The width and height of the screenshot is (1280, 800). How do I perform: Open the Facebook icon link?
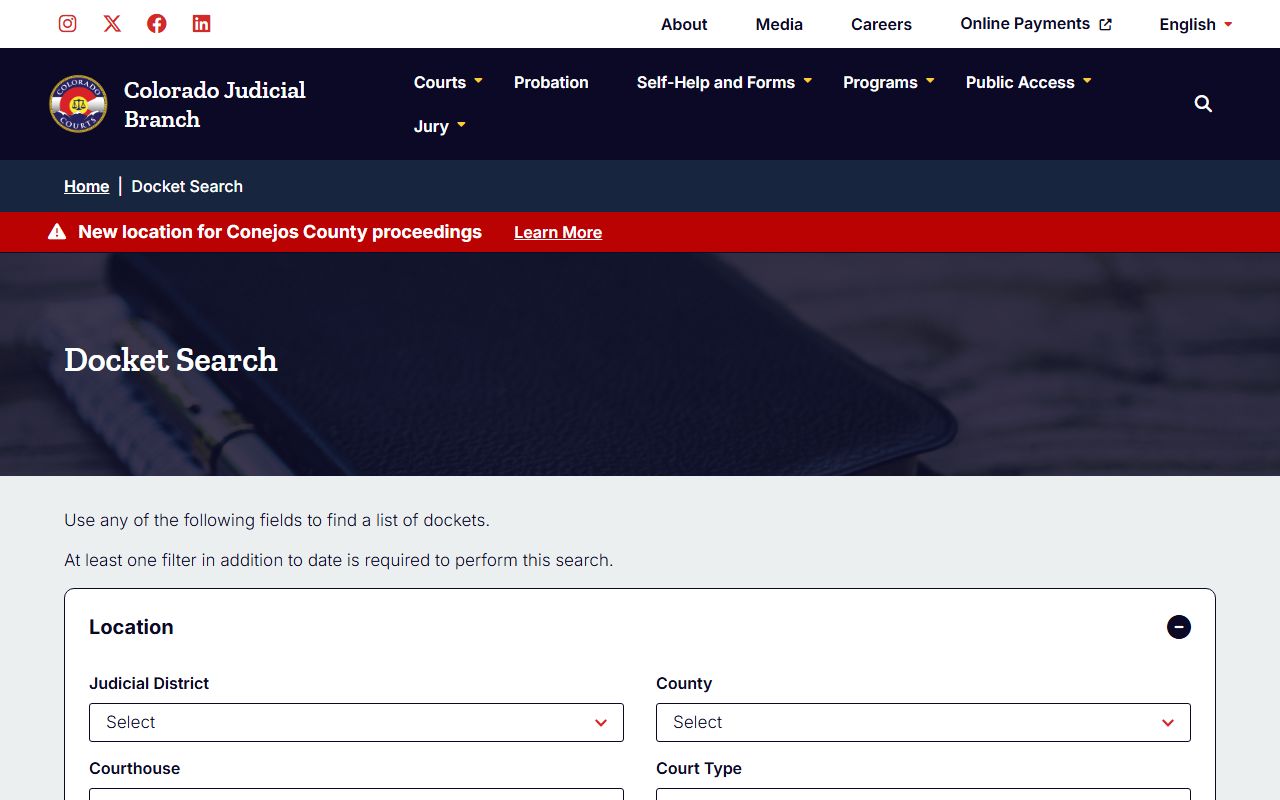pyautogui.click(x=157, y=24)
